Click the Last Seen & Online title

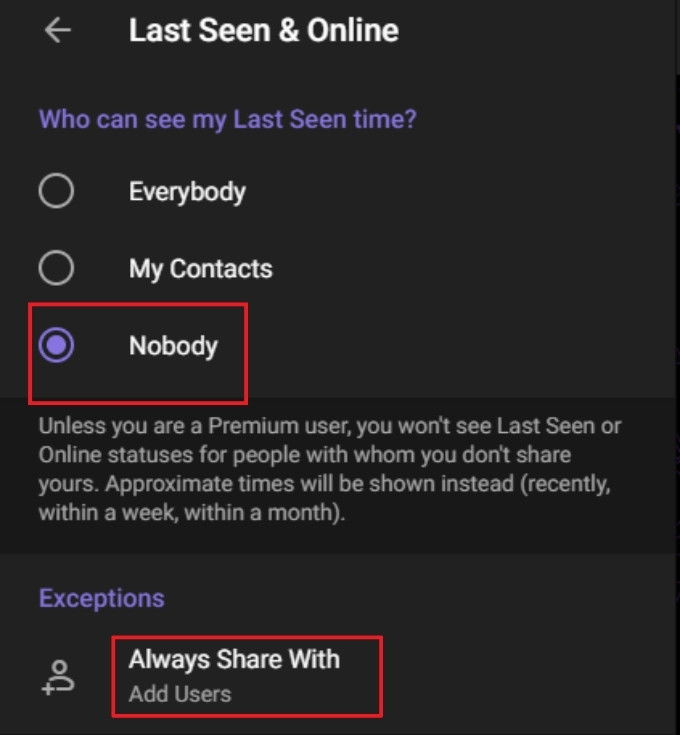[263, 30]
